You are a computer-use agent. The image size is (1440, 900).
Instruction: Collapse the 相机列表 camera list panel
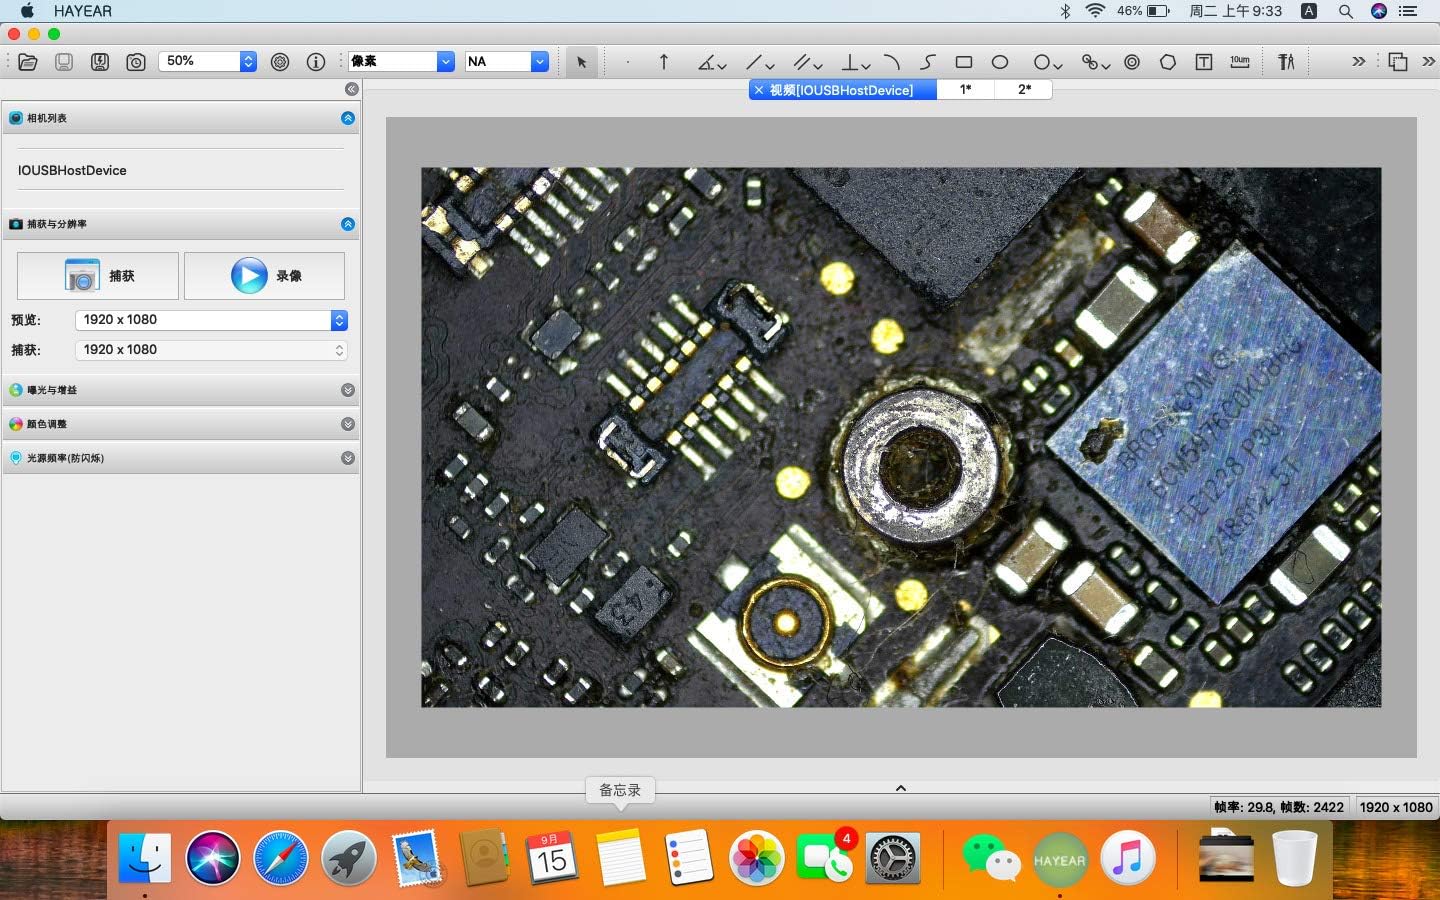(x=347, y=117)
